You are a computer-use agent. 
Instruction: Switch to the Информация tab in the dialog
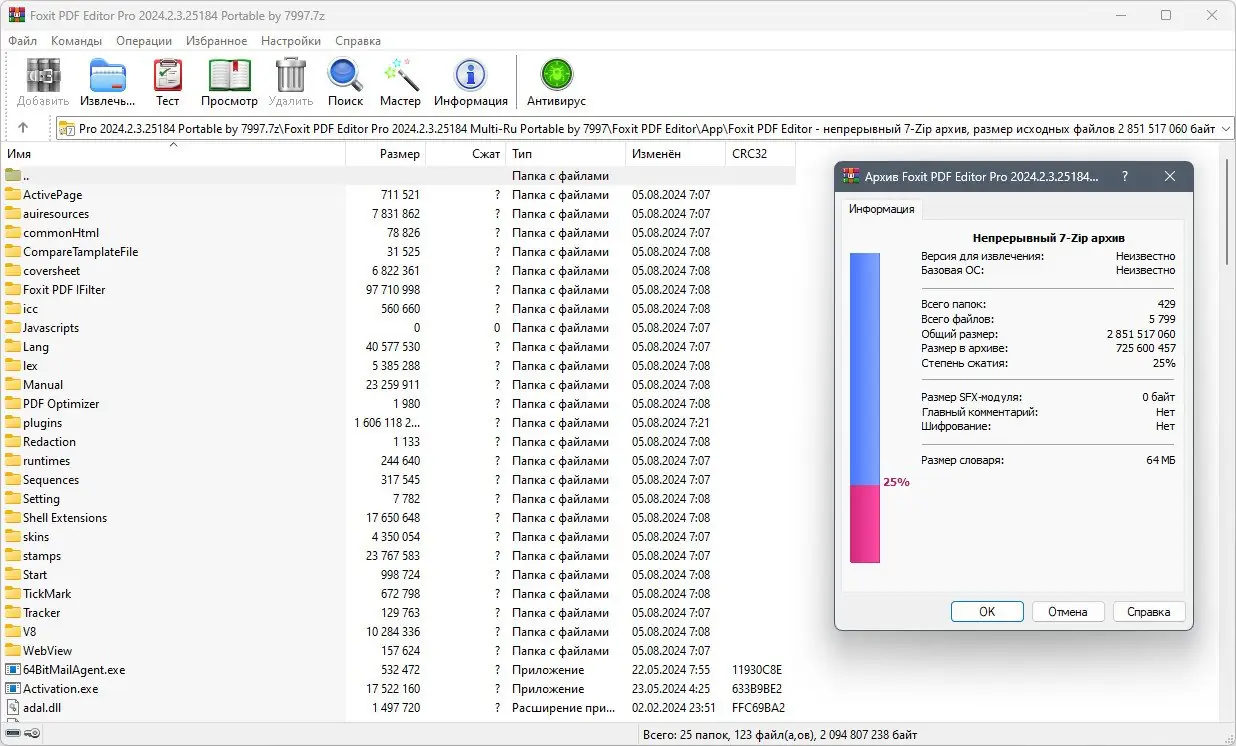(880, 209)
